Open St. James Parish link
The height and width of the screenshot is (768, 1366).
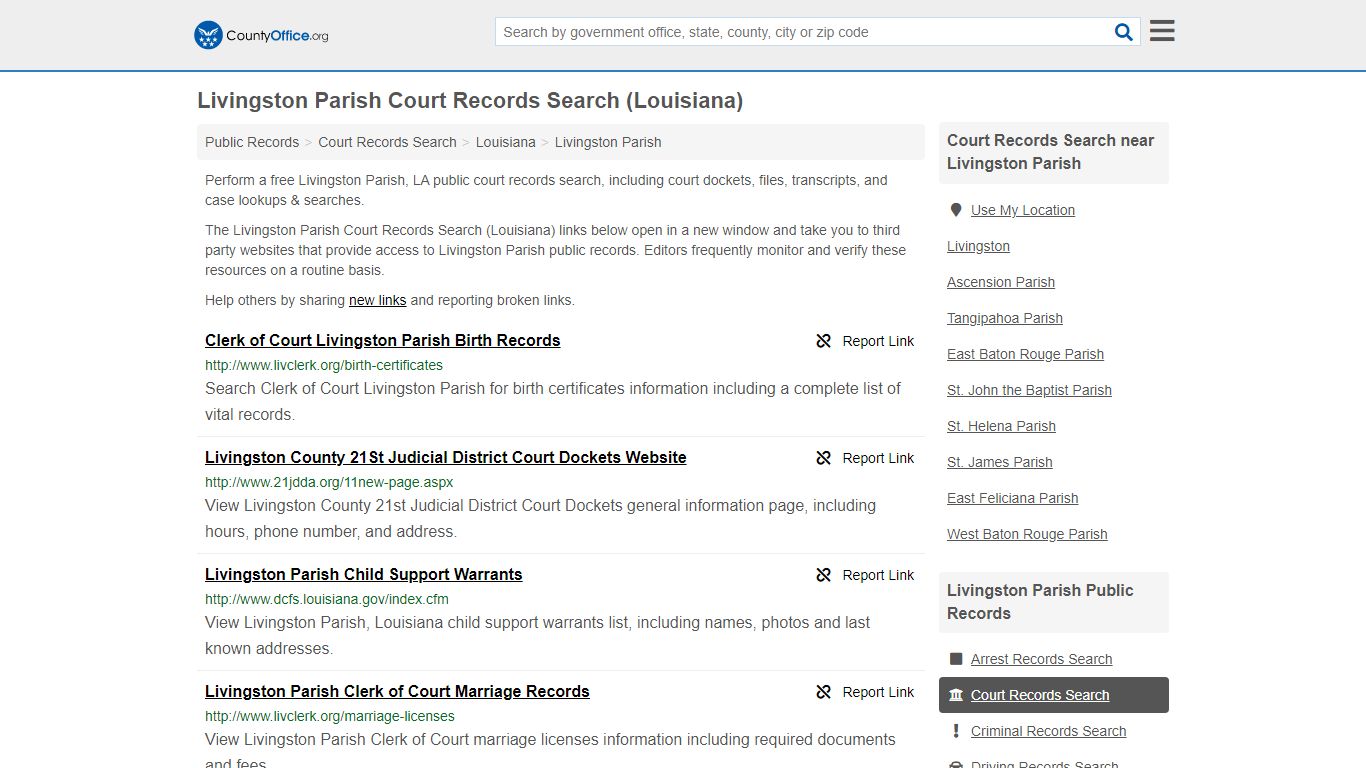1000,462
